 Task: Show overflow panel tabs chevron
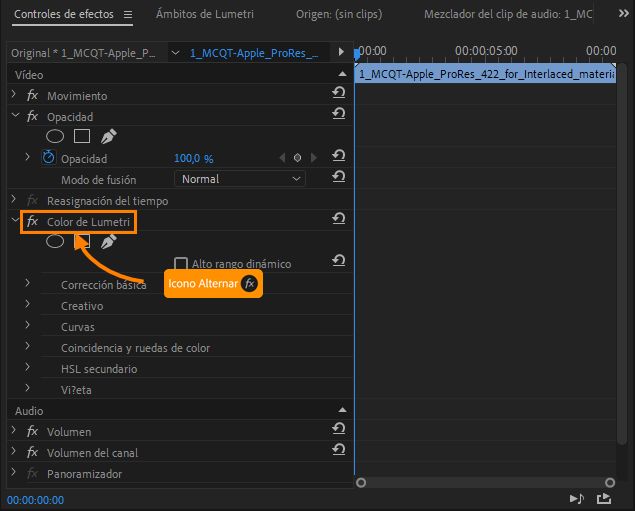624,13
